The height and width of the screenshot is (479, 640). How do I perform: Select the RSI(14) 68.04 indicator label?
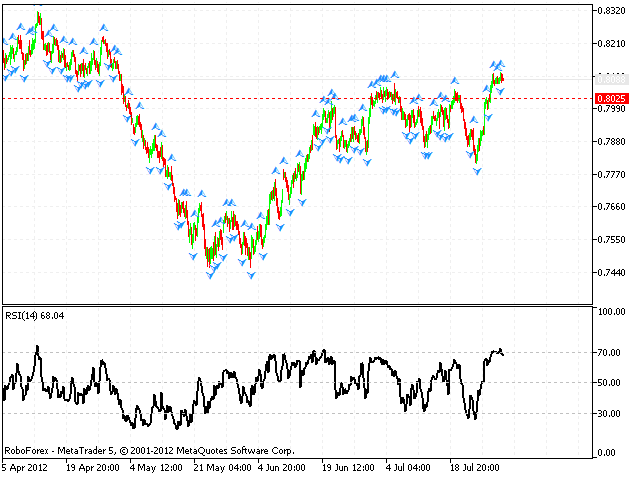click(35, 317)
